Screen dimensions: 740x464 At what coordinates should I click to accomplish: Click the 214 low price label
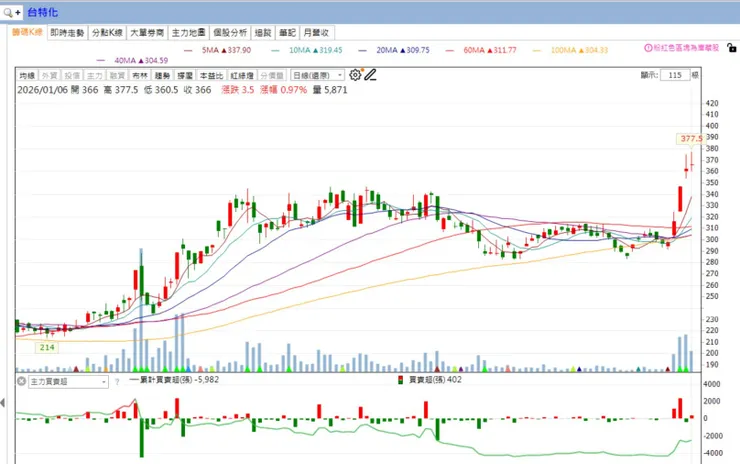click(47, 347)
